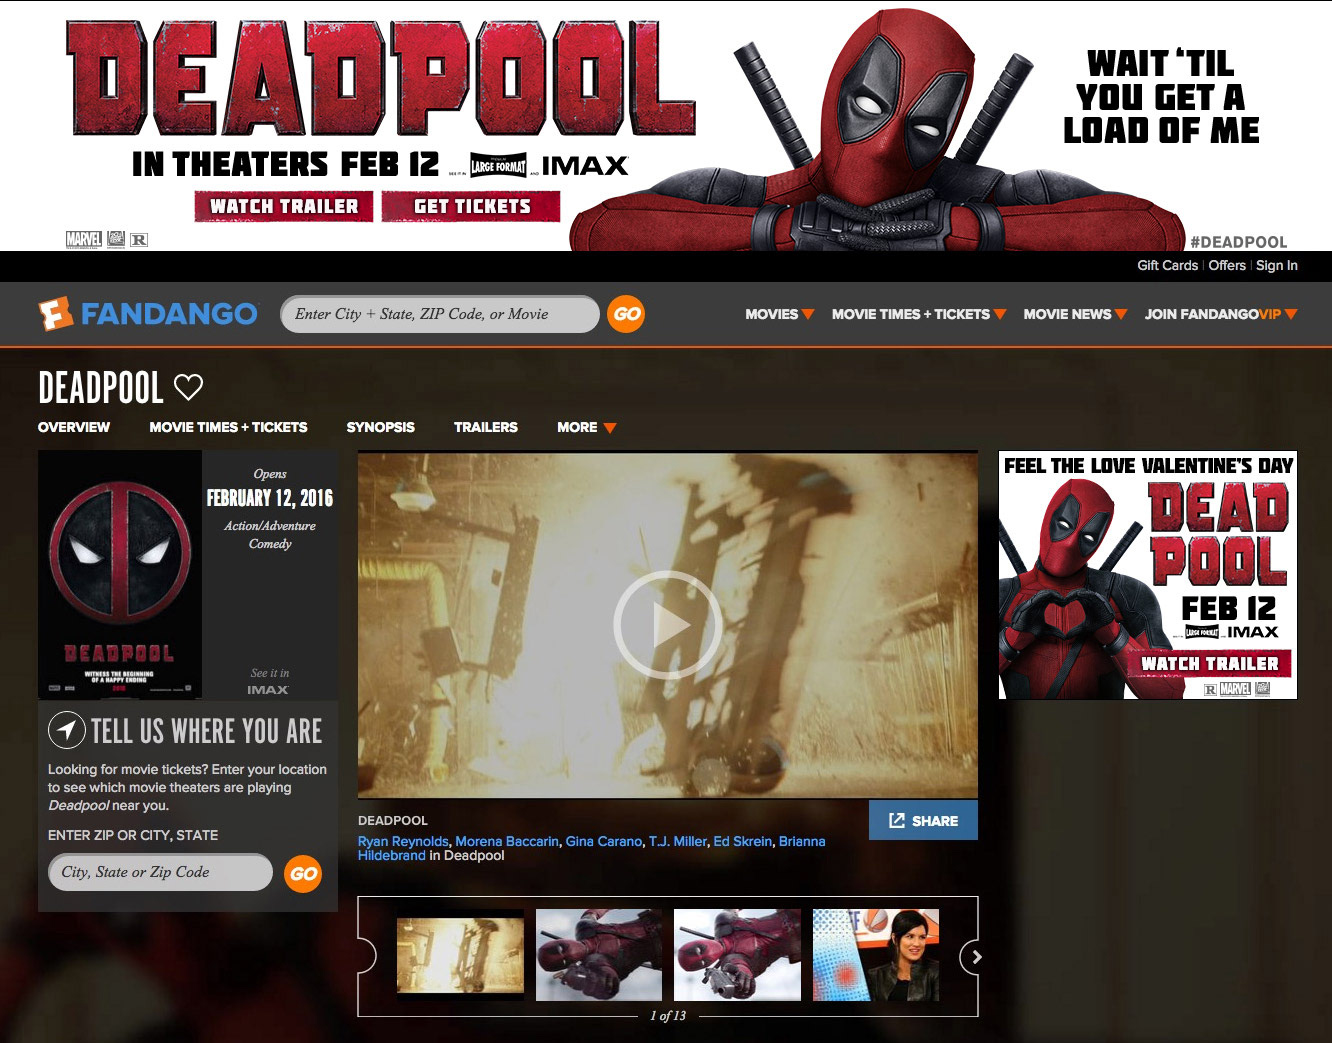Select the woman interview thumbnail
The height and width of the screenshot is (1043, 1332).
point(876,955)
